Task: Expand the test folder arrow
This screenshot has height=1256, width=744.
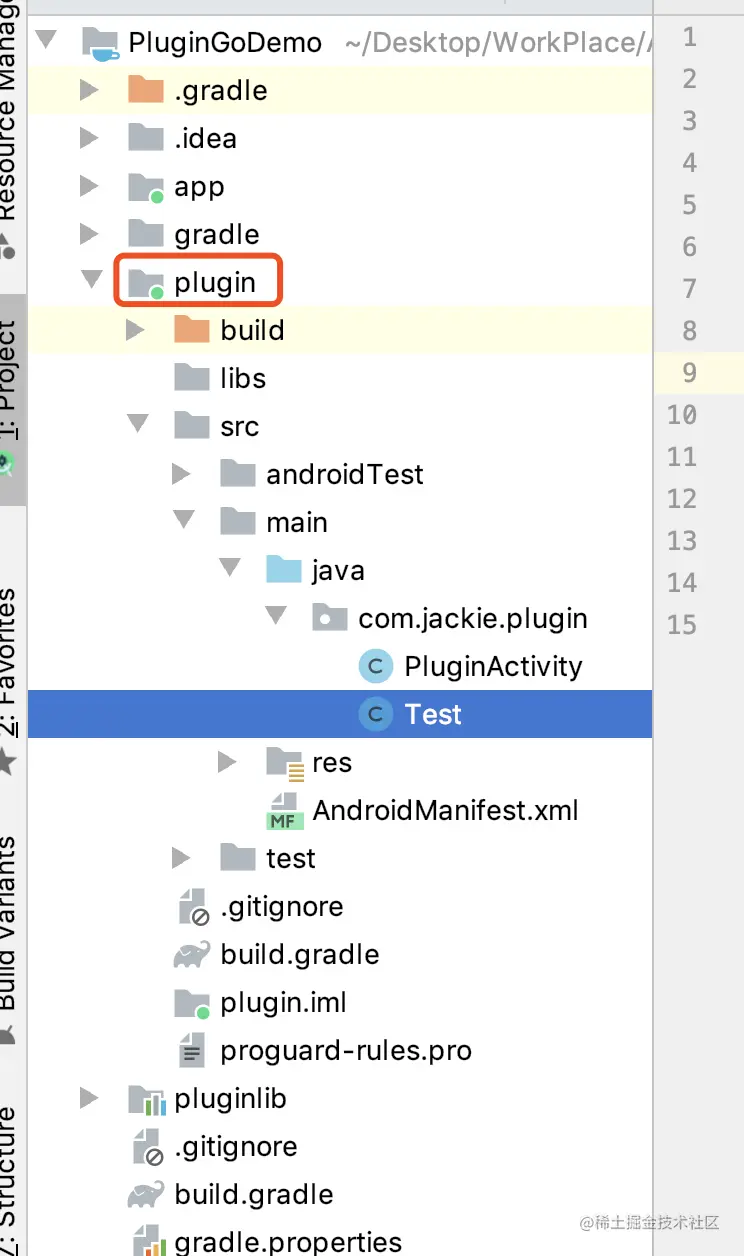Action: 181,858
